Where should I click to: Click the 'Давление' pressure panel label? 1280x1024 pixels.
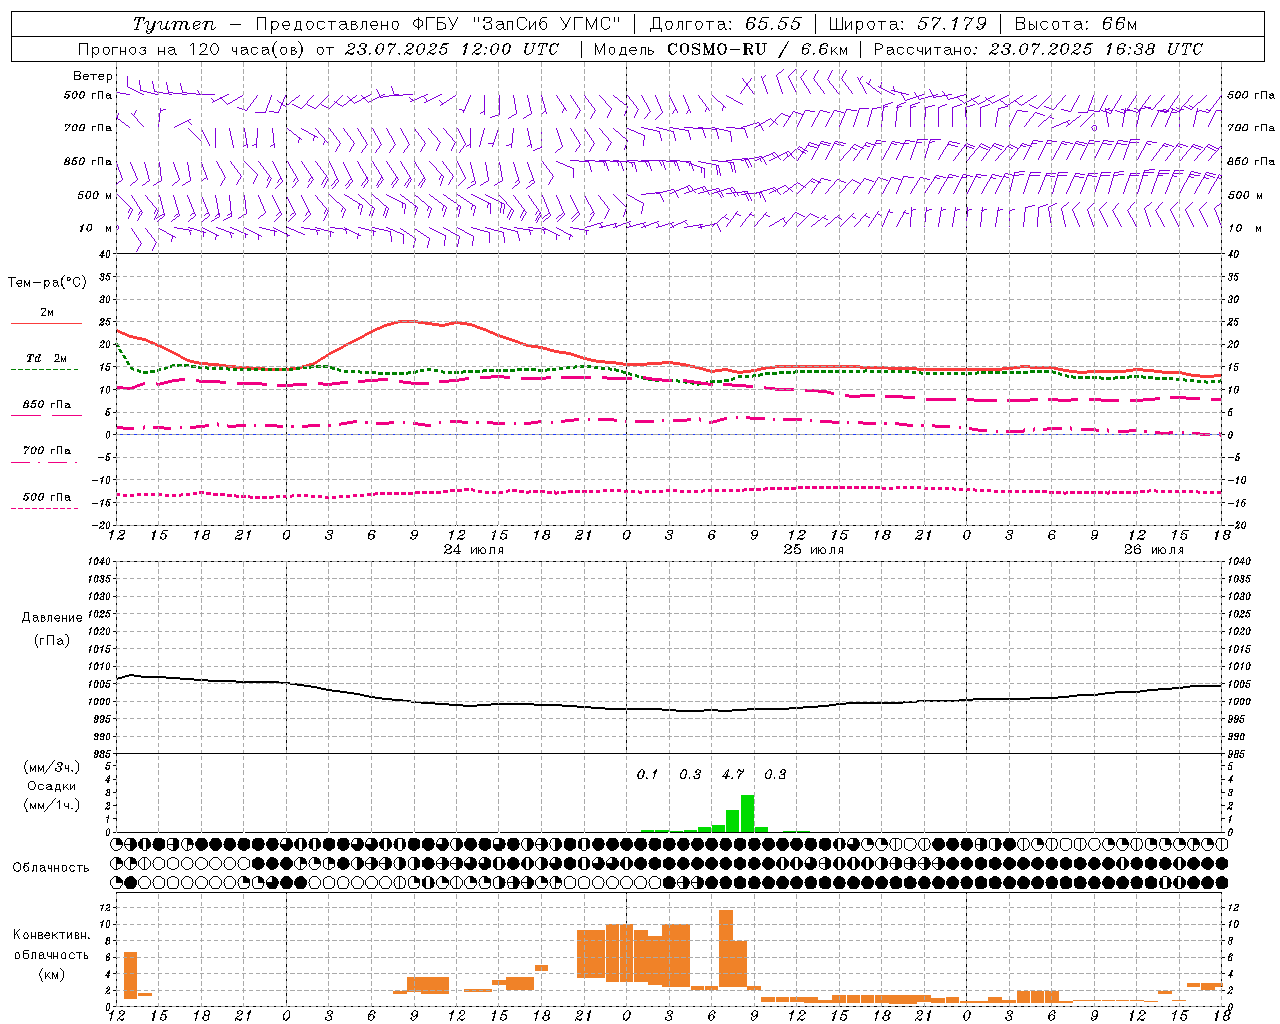point(52,618)
